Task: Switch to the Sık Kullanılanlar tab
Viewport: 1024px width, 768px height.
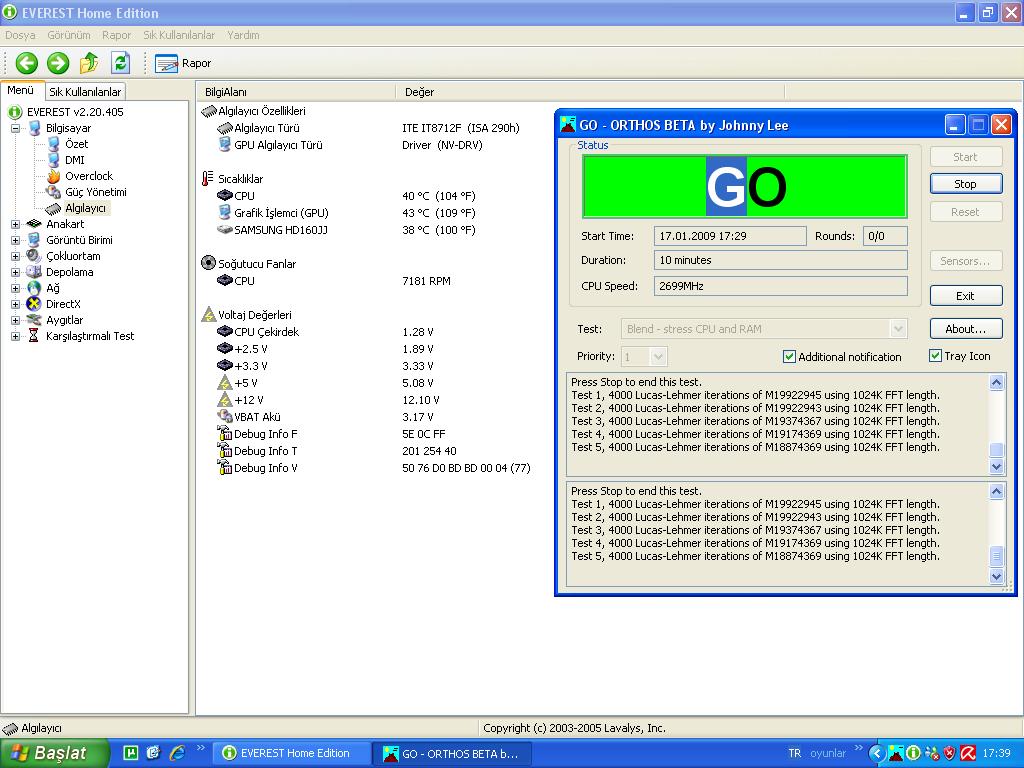Action: 85,92
